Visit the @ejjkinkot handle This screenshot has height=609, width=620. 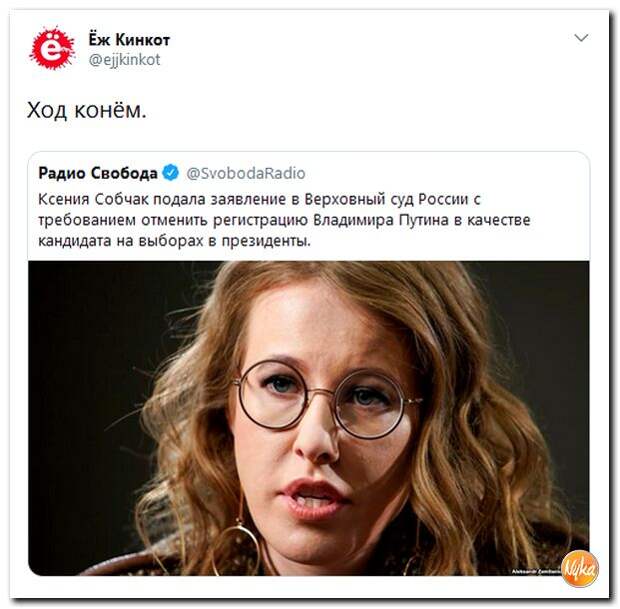(125, 60)
